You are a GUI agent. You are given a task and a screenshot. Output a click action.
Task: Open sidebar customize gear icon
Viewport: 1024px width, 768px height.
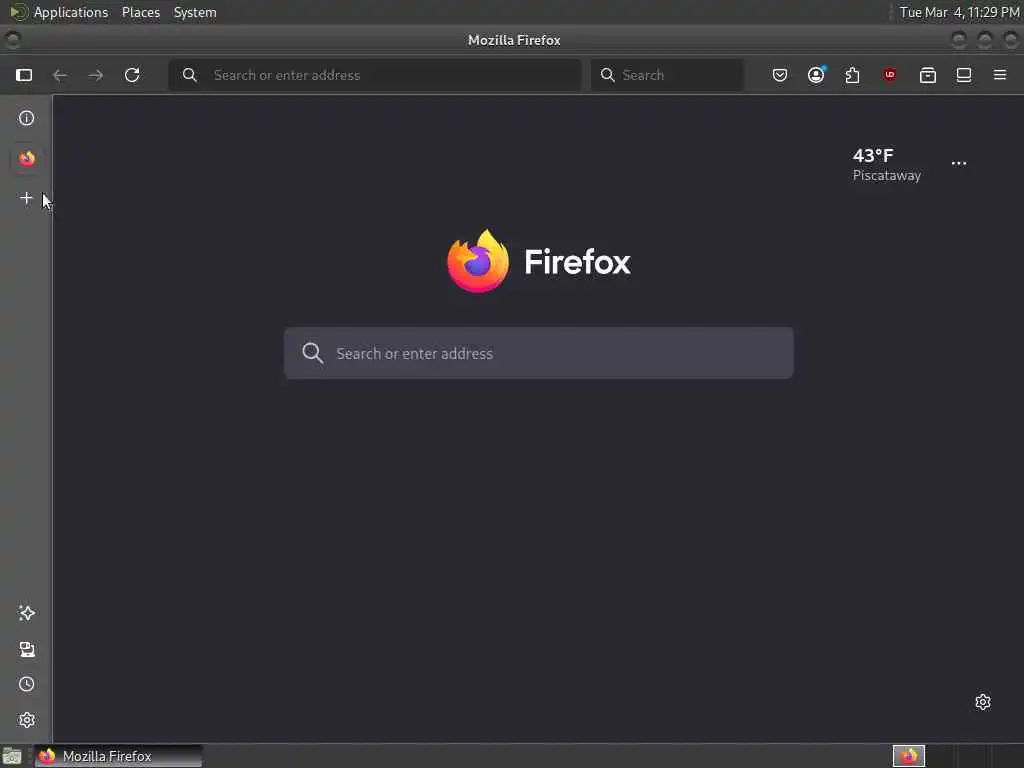click(27, 720)
